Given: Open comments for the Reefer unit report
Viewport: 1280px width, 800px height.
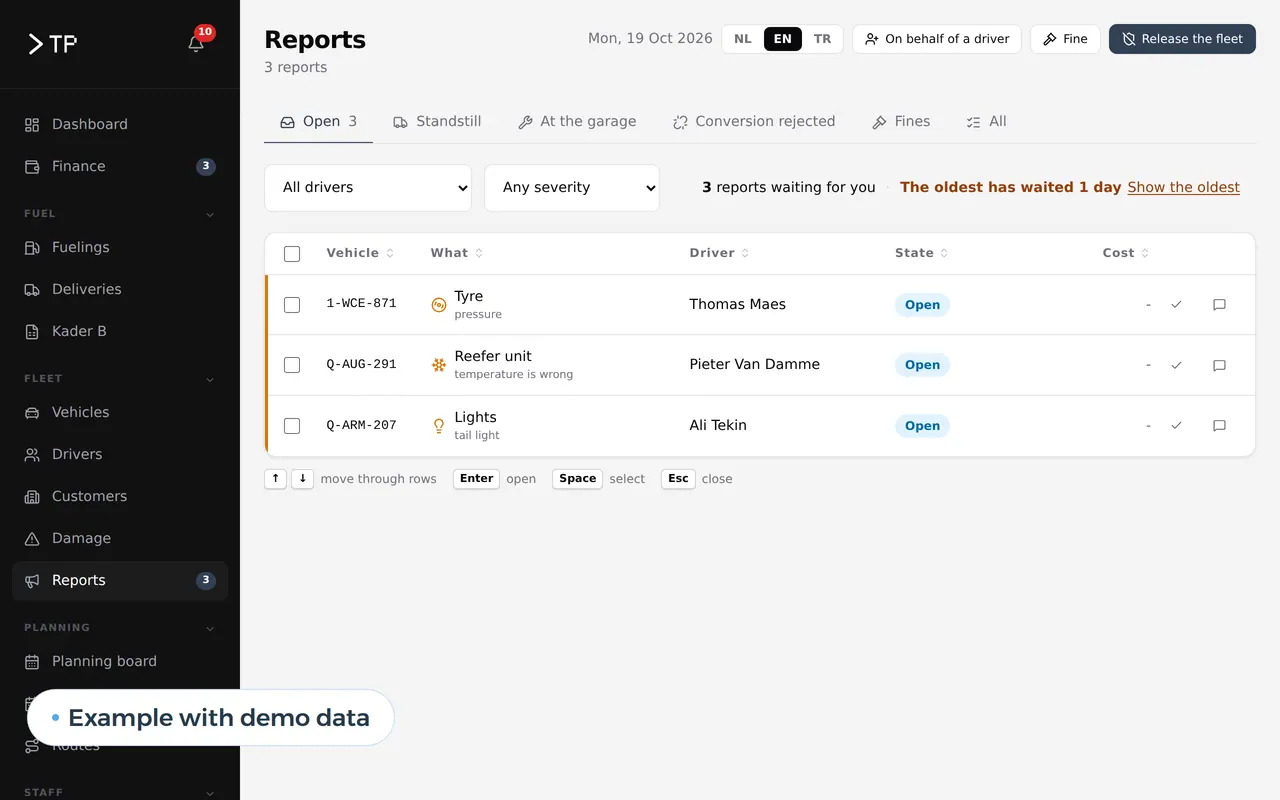Looking at the screenshot, I should point(1219,365).
